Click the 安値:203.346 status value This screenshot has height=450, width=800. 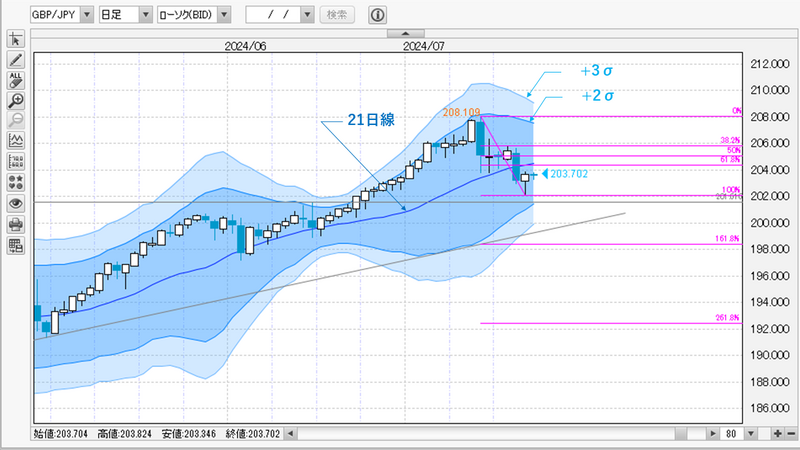(x=189, y=434)
